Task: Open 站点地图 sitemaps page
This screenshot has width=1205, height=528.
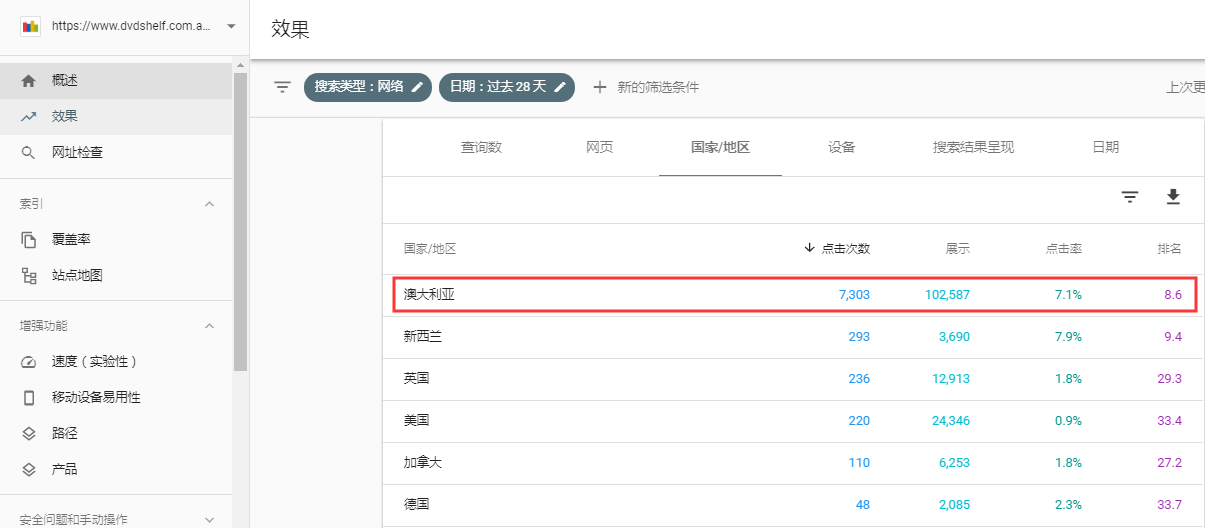Action: pyautogui.click(x=116, y=276)
